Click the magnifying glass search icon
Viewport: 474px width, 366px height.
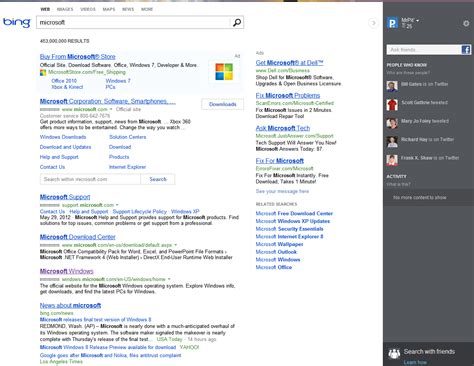[237, 22]
